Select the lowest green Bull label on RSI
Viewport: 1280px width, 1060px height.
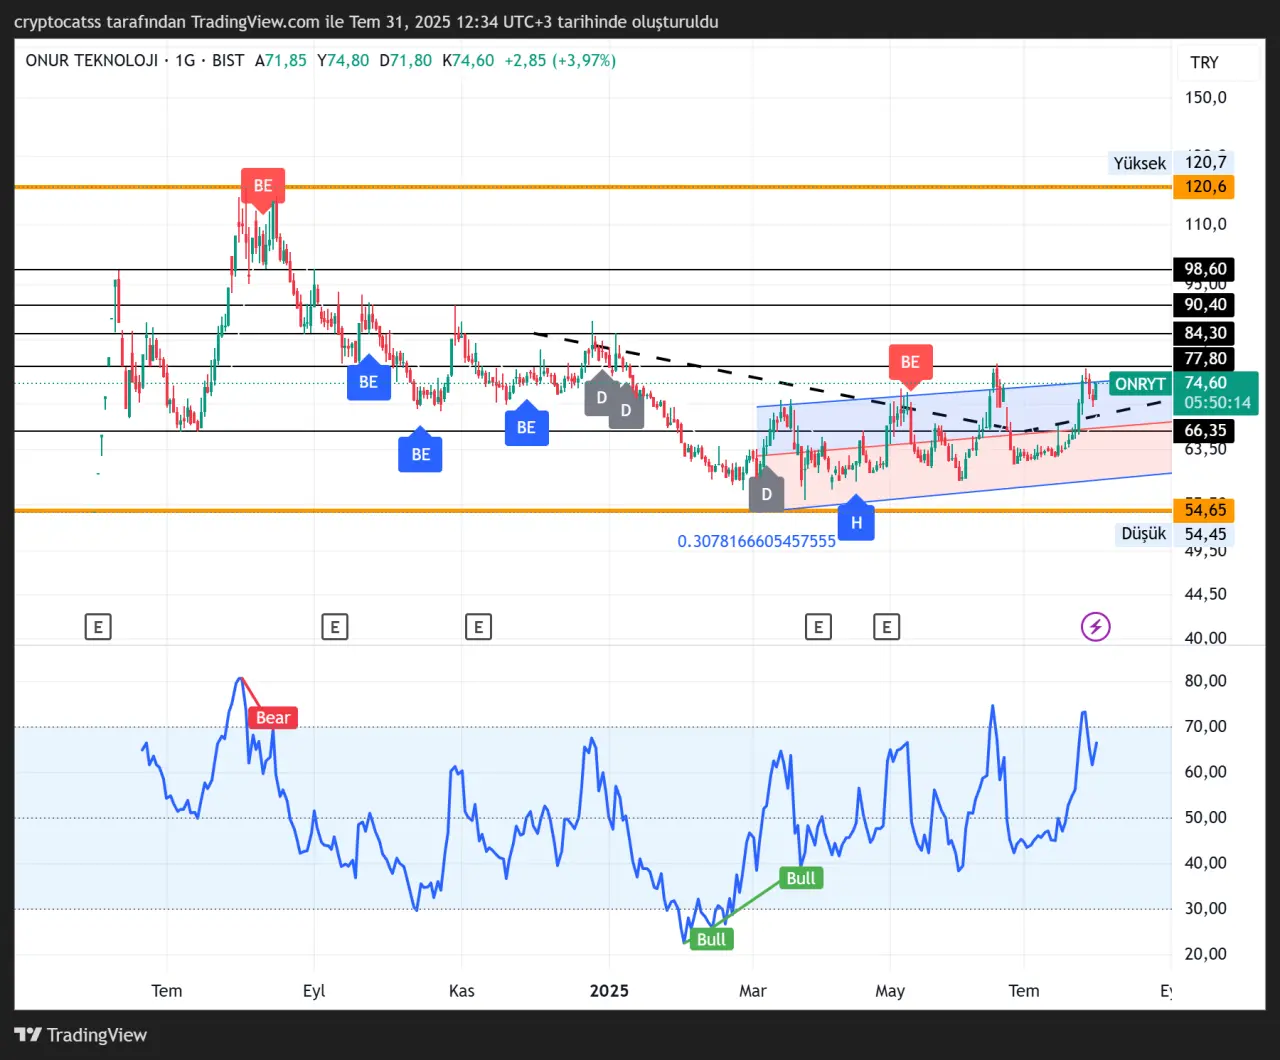click(711, 939)
